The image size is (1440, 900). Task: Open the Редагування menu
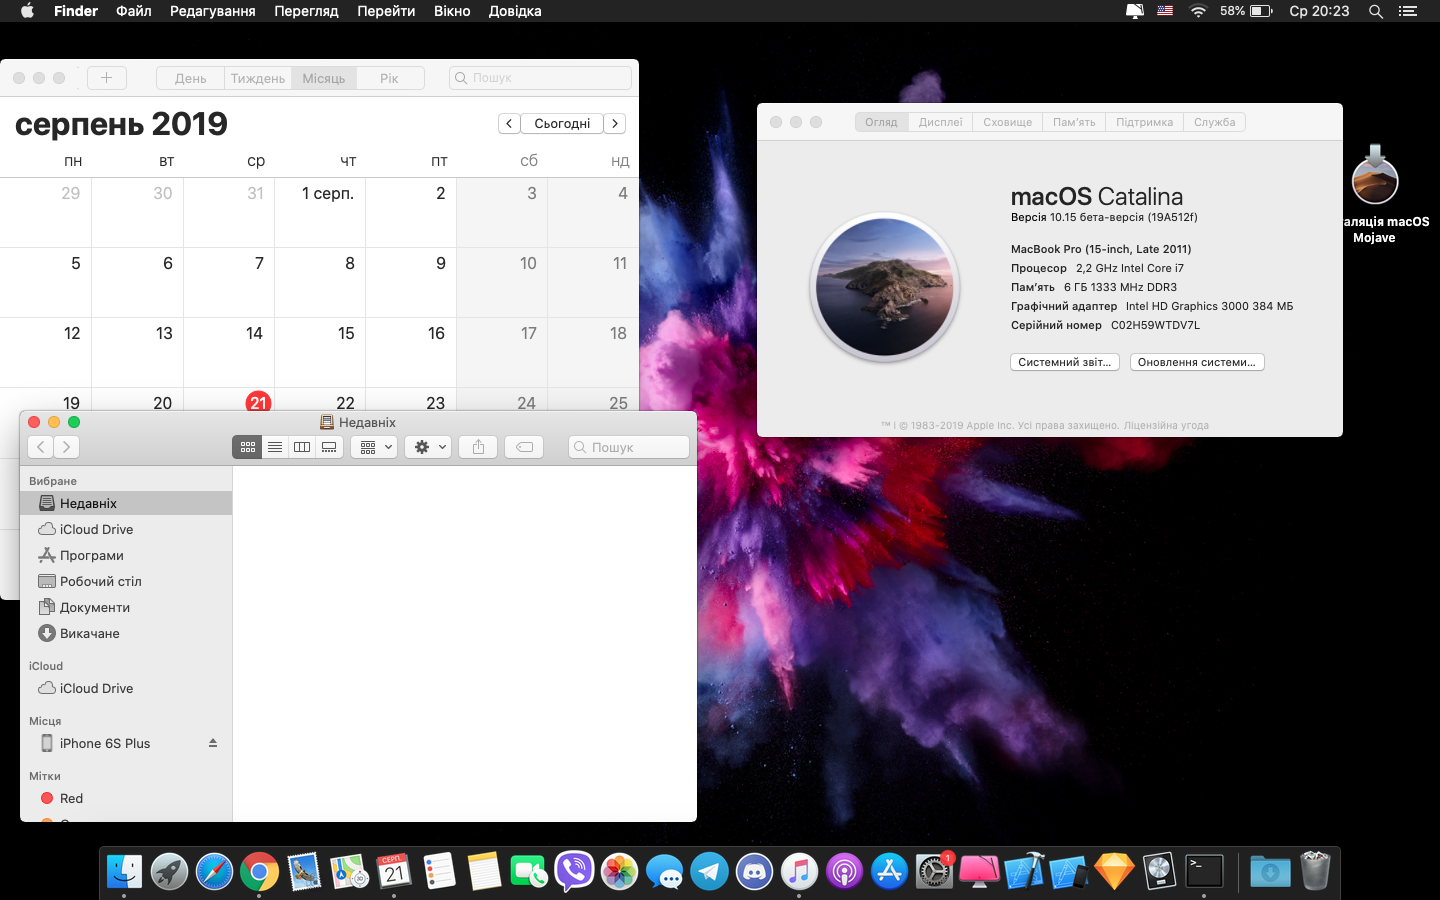pos(212,11)
